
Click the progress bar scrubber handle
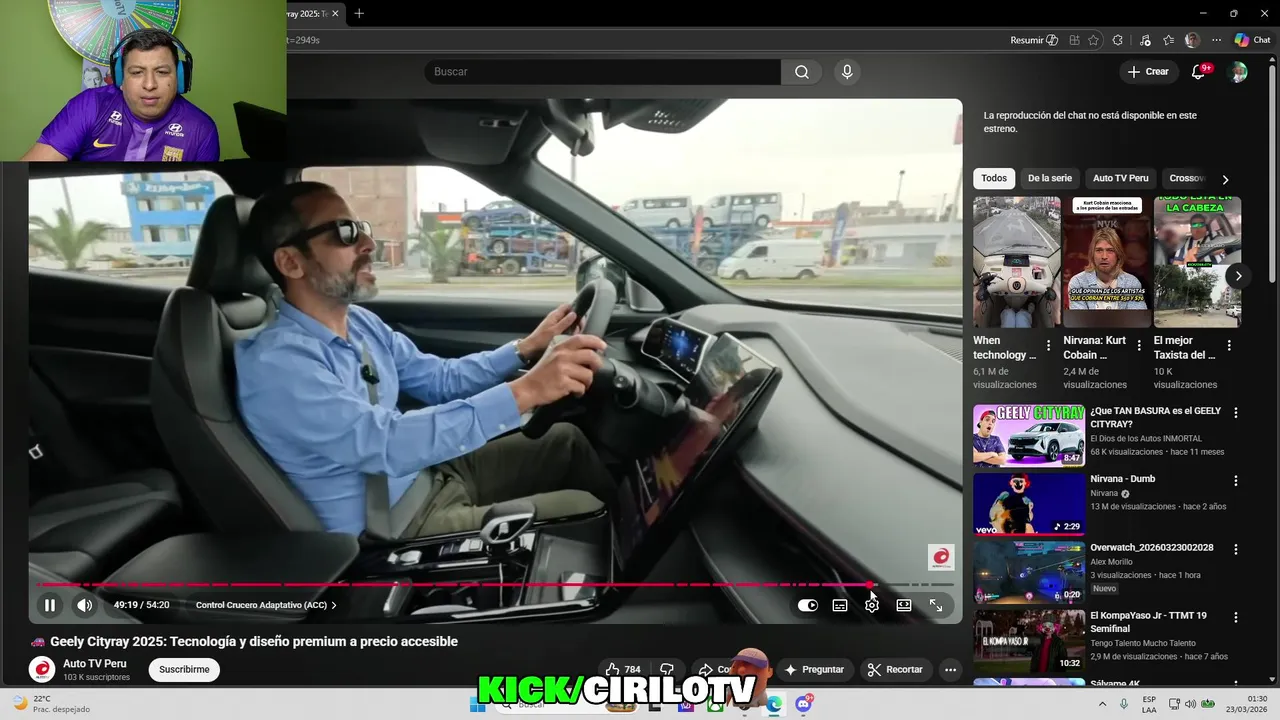pos(869,585)
